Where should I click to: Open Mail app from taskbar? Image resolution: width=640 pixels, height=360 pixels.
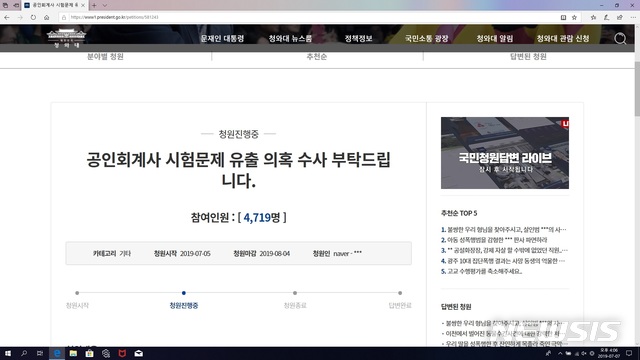139,353
